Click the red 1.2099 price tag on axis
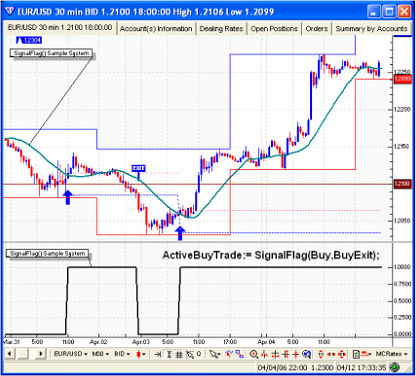Viewport: 416px width, 376px height. coord(403,79)
